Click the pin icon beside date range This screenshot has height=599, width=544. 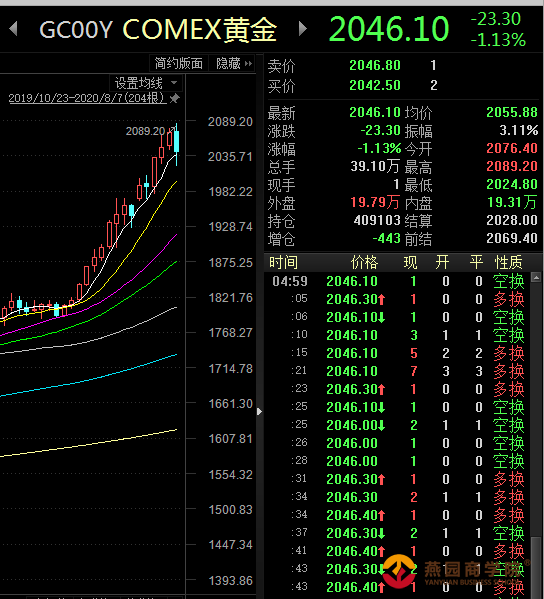175,98
